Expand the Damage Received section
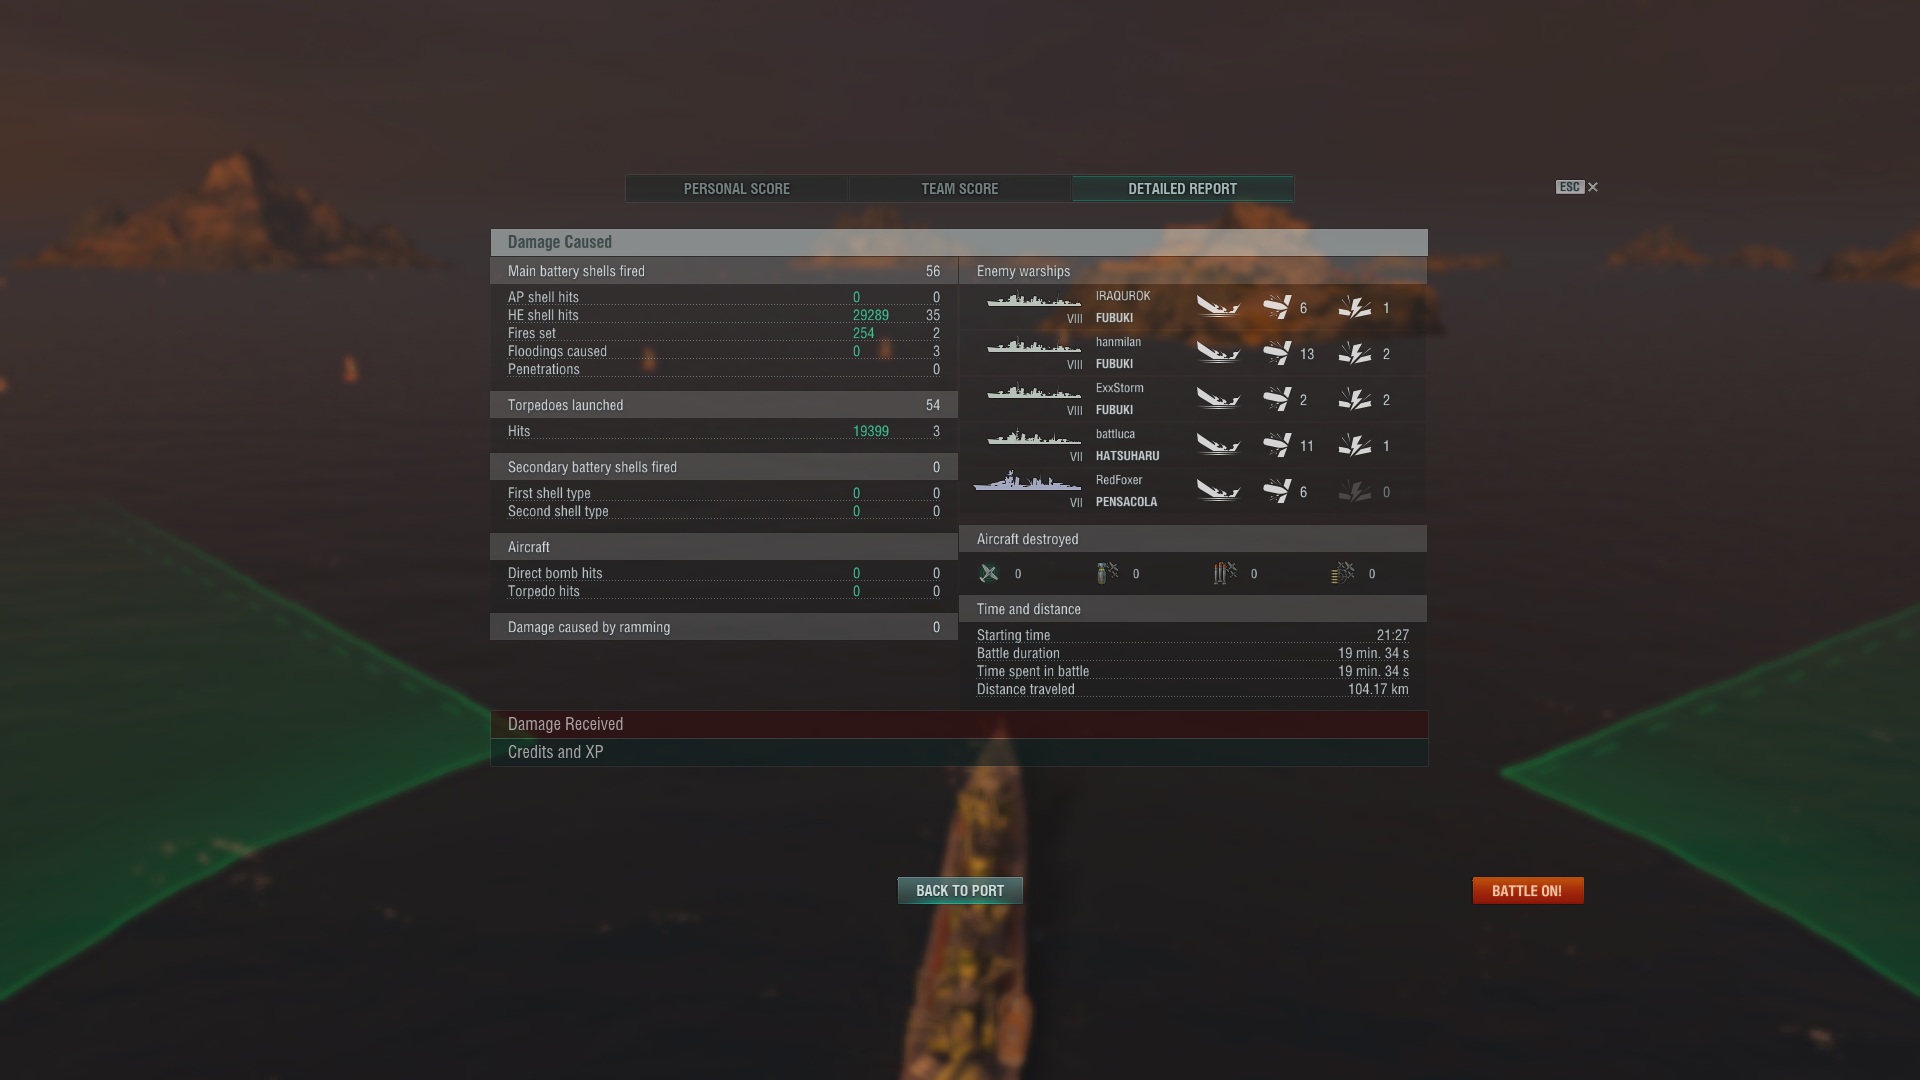Viewport: 1920px width, 1080px height. [x=959, y=724]
